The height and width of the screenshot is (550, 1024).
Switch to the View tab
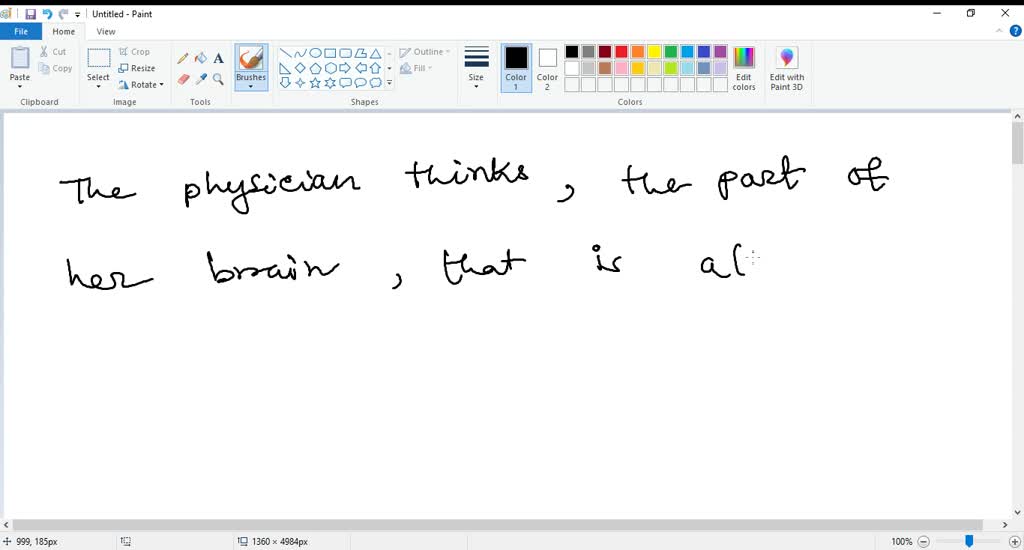[106, 32]
